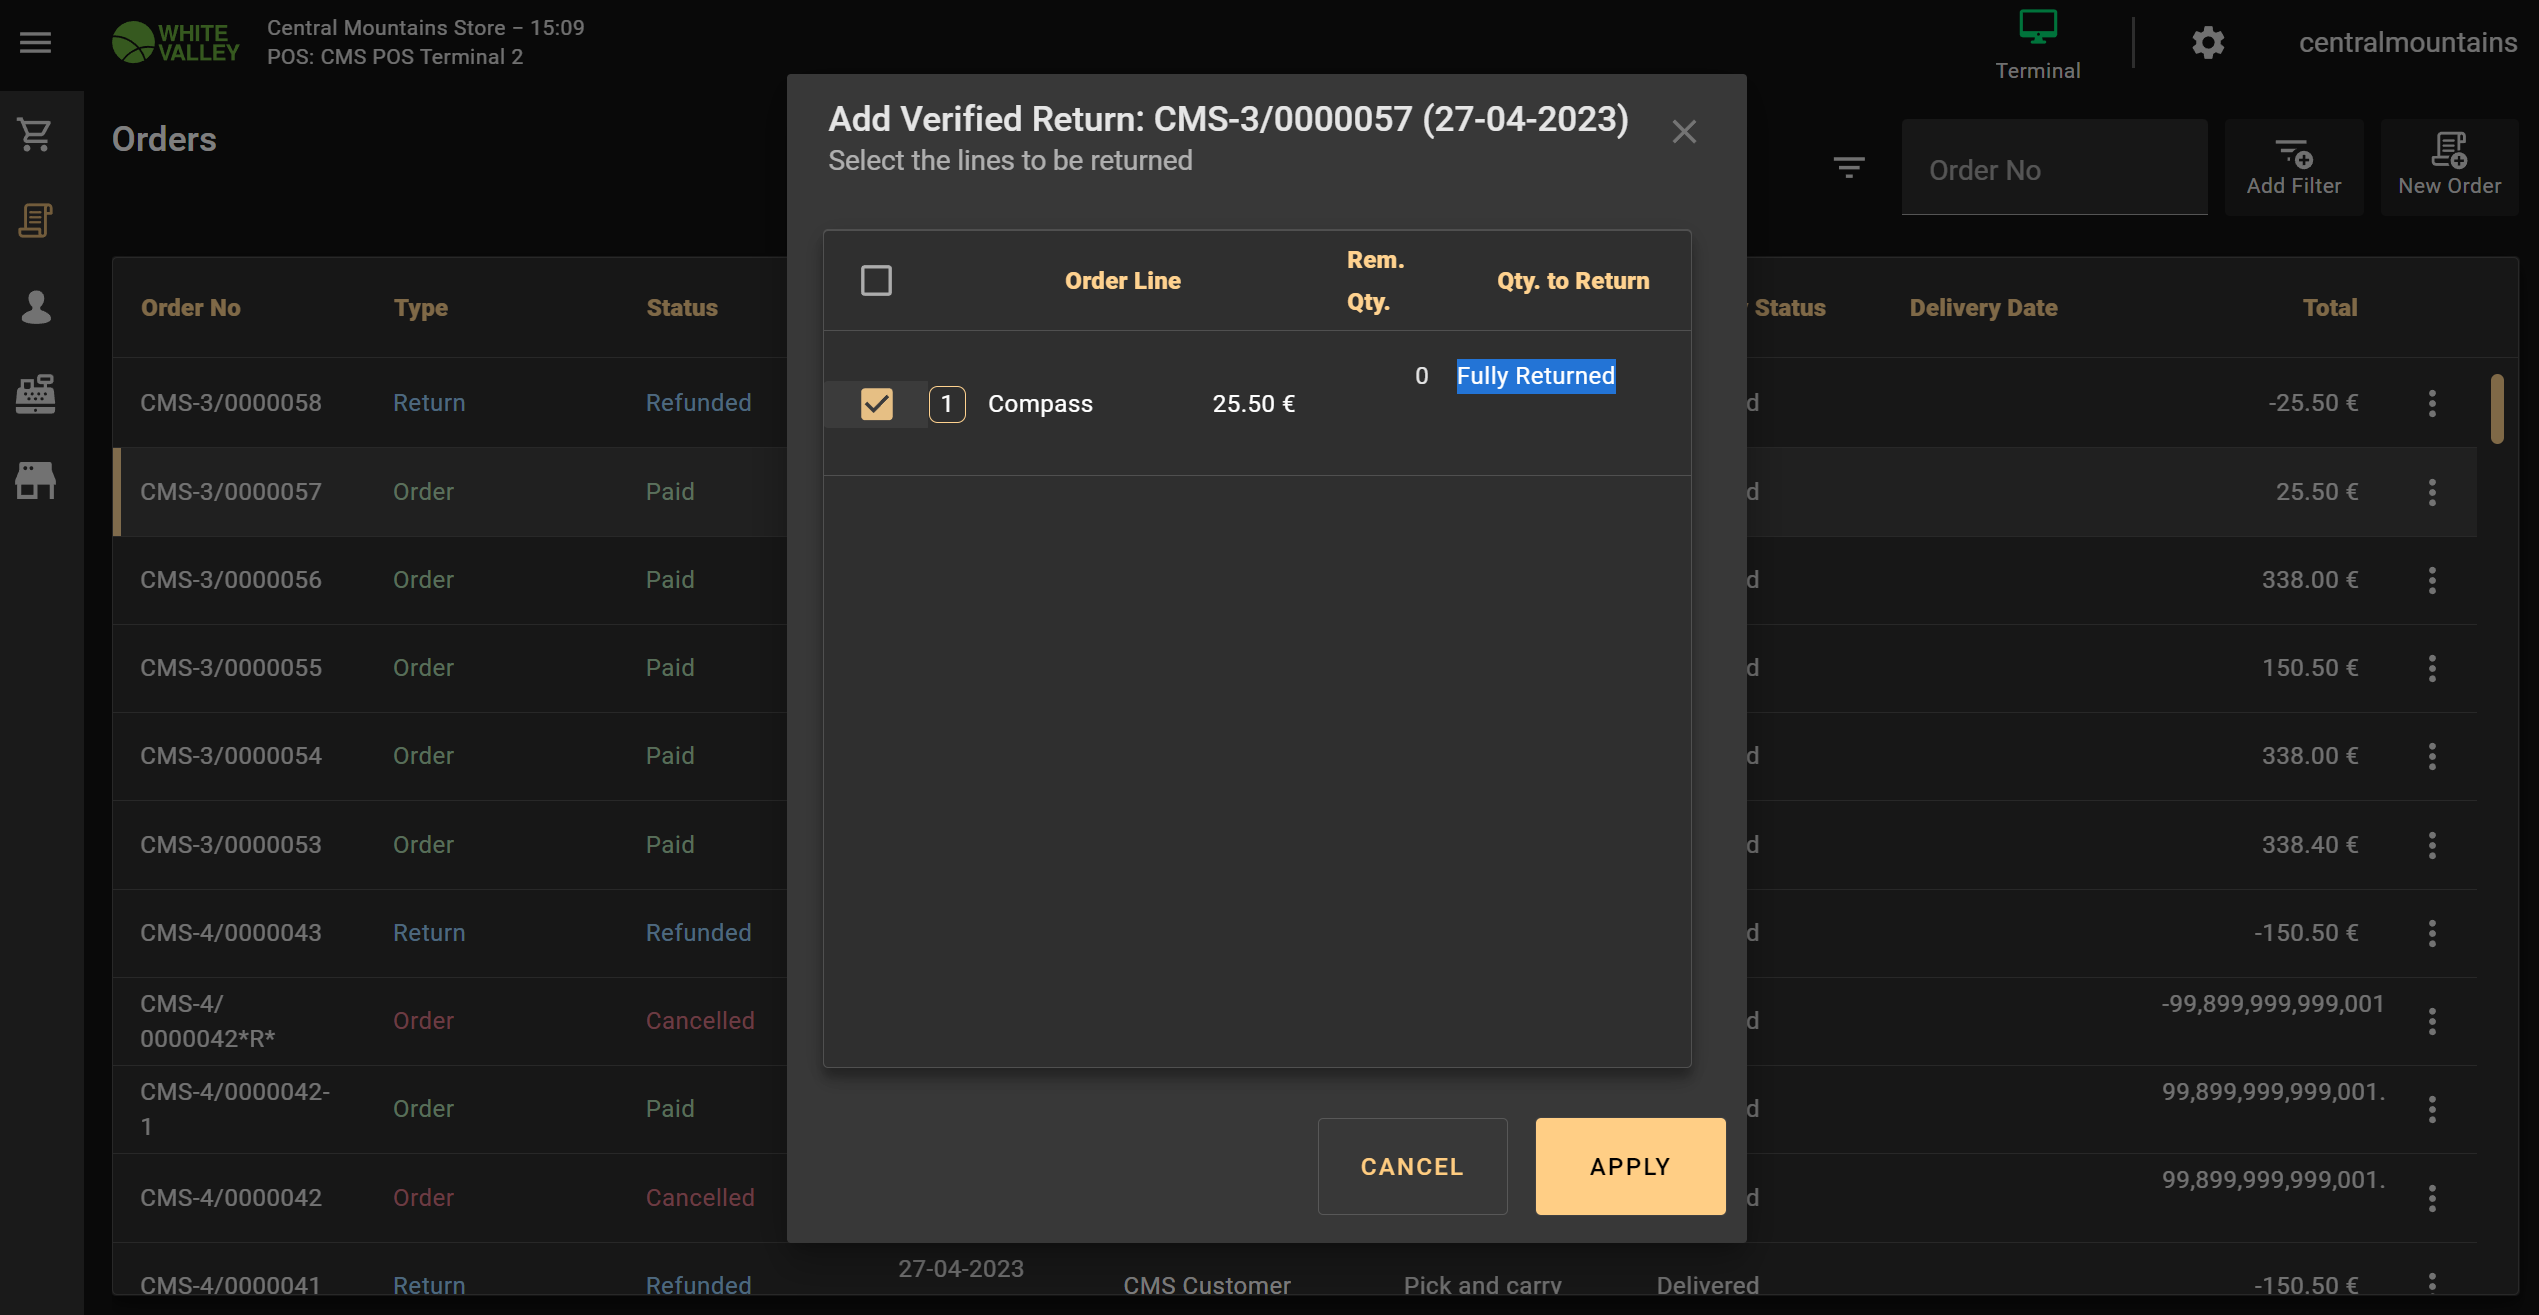Open actions menu for order CMS-3/0000056

(2432, 580)
